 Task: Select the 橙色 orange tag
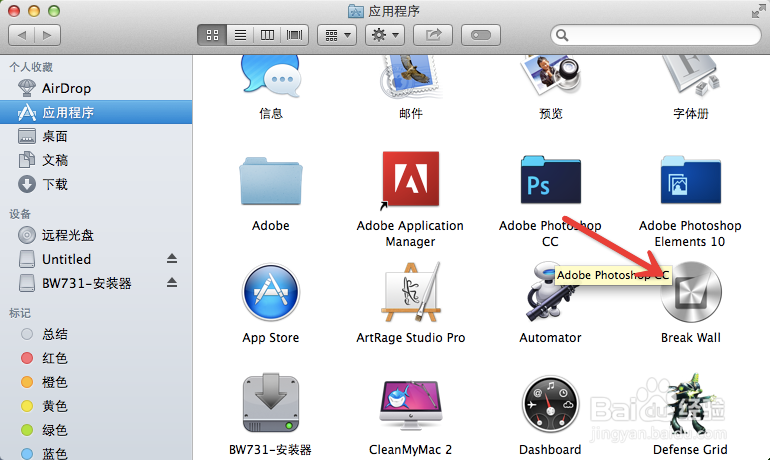click(x=96, y=382)
